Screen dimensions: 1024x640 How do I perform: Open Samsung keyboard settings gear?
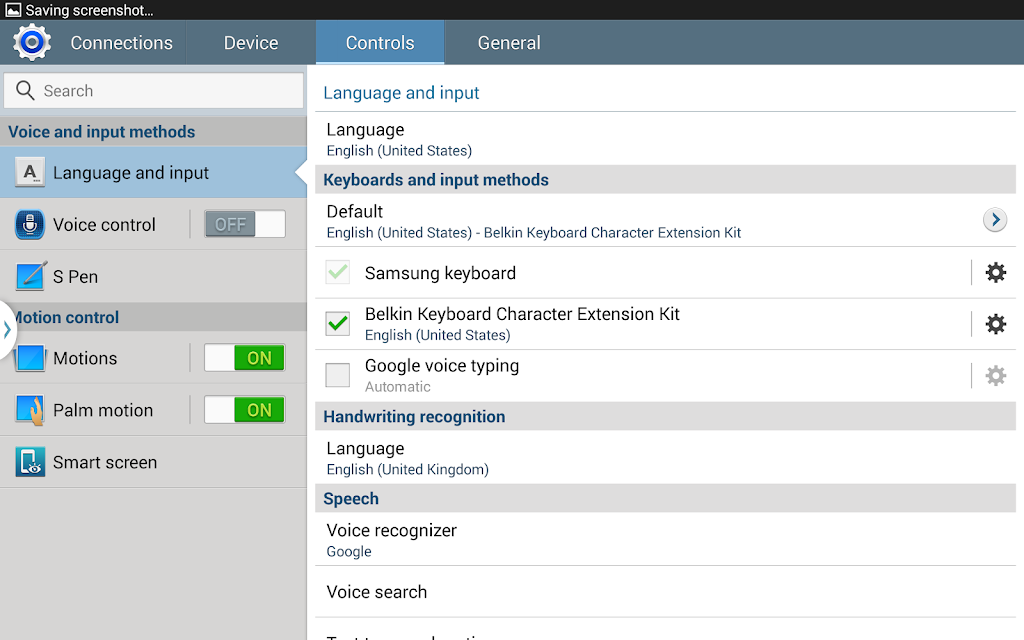coord(995,272)
